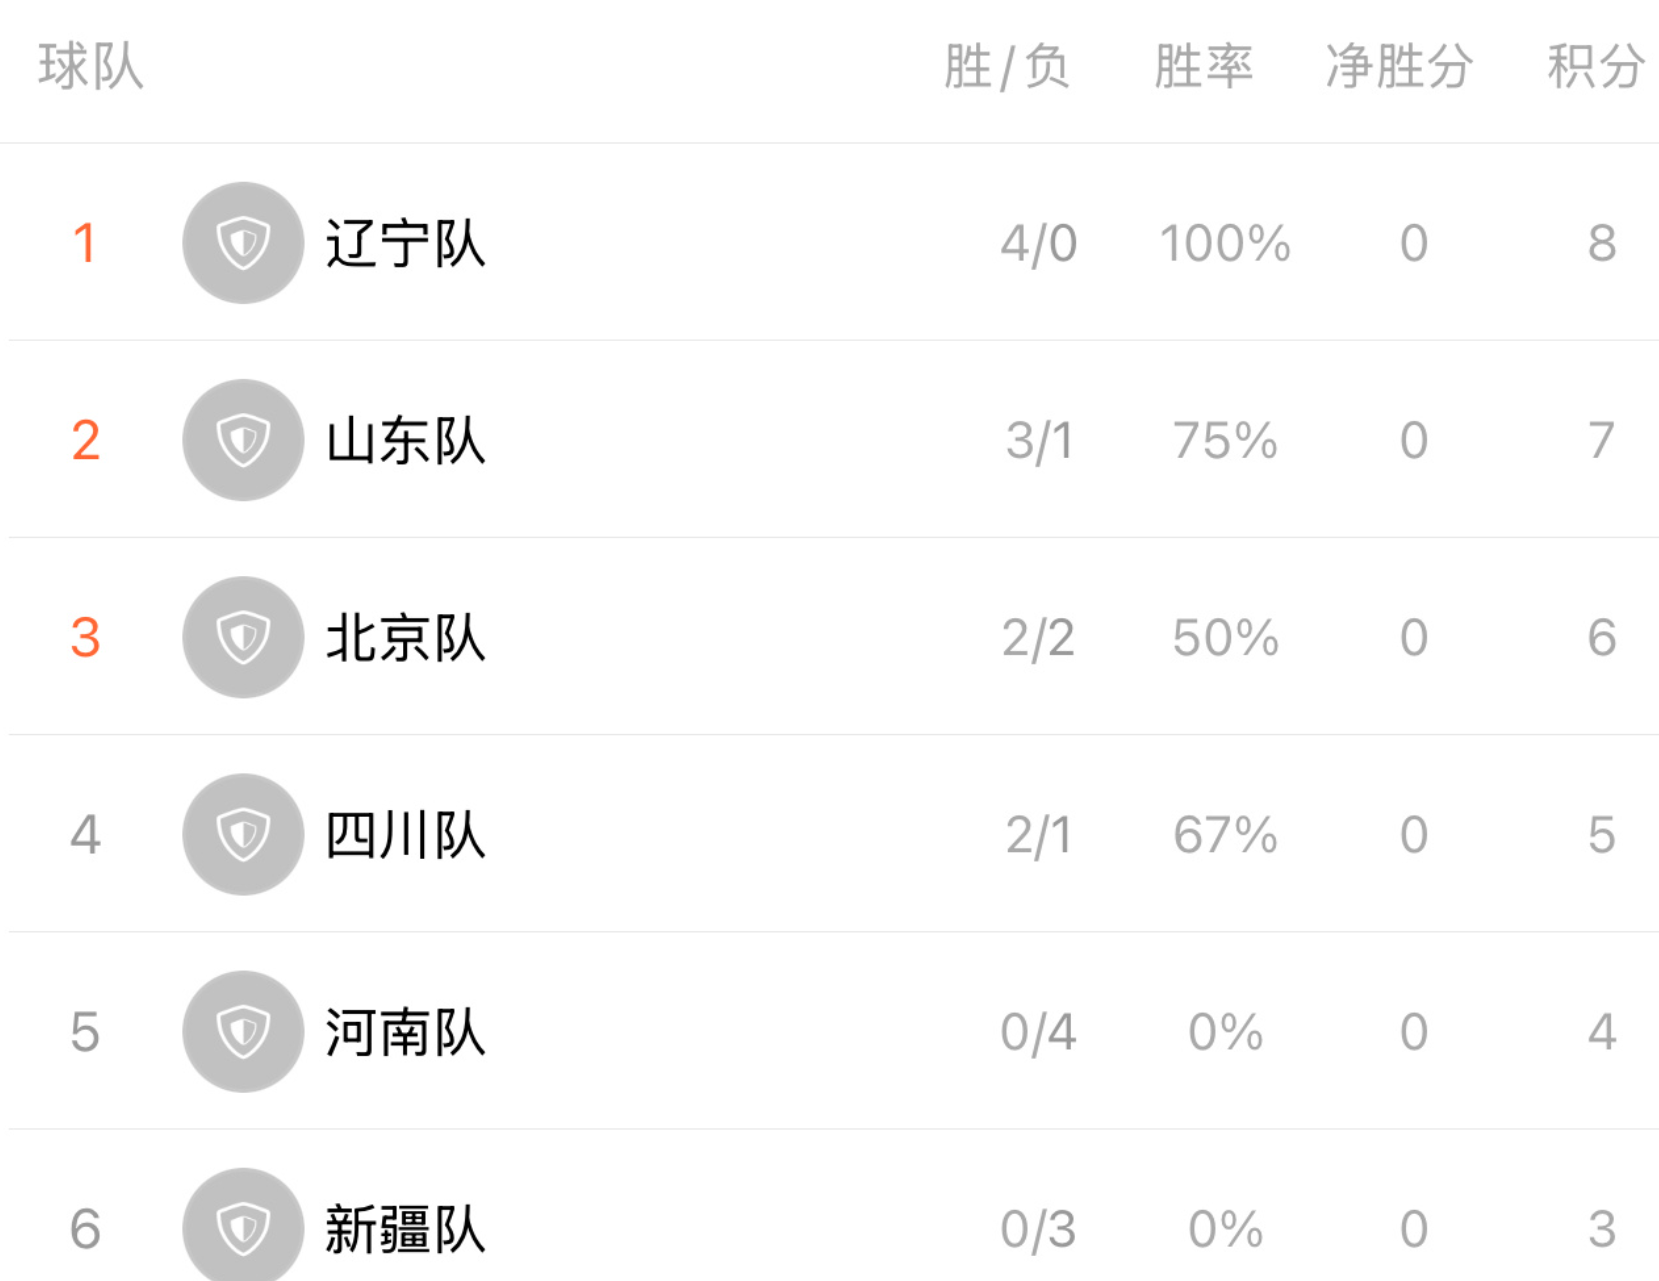Screen dimensions: 1659x1281
Task: Click the 球队 column header
Action: pyautogui.click(x=91, y=67)
